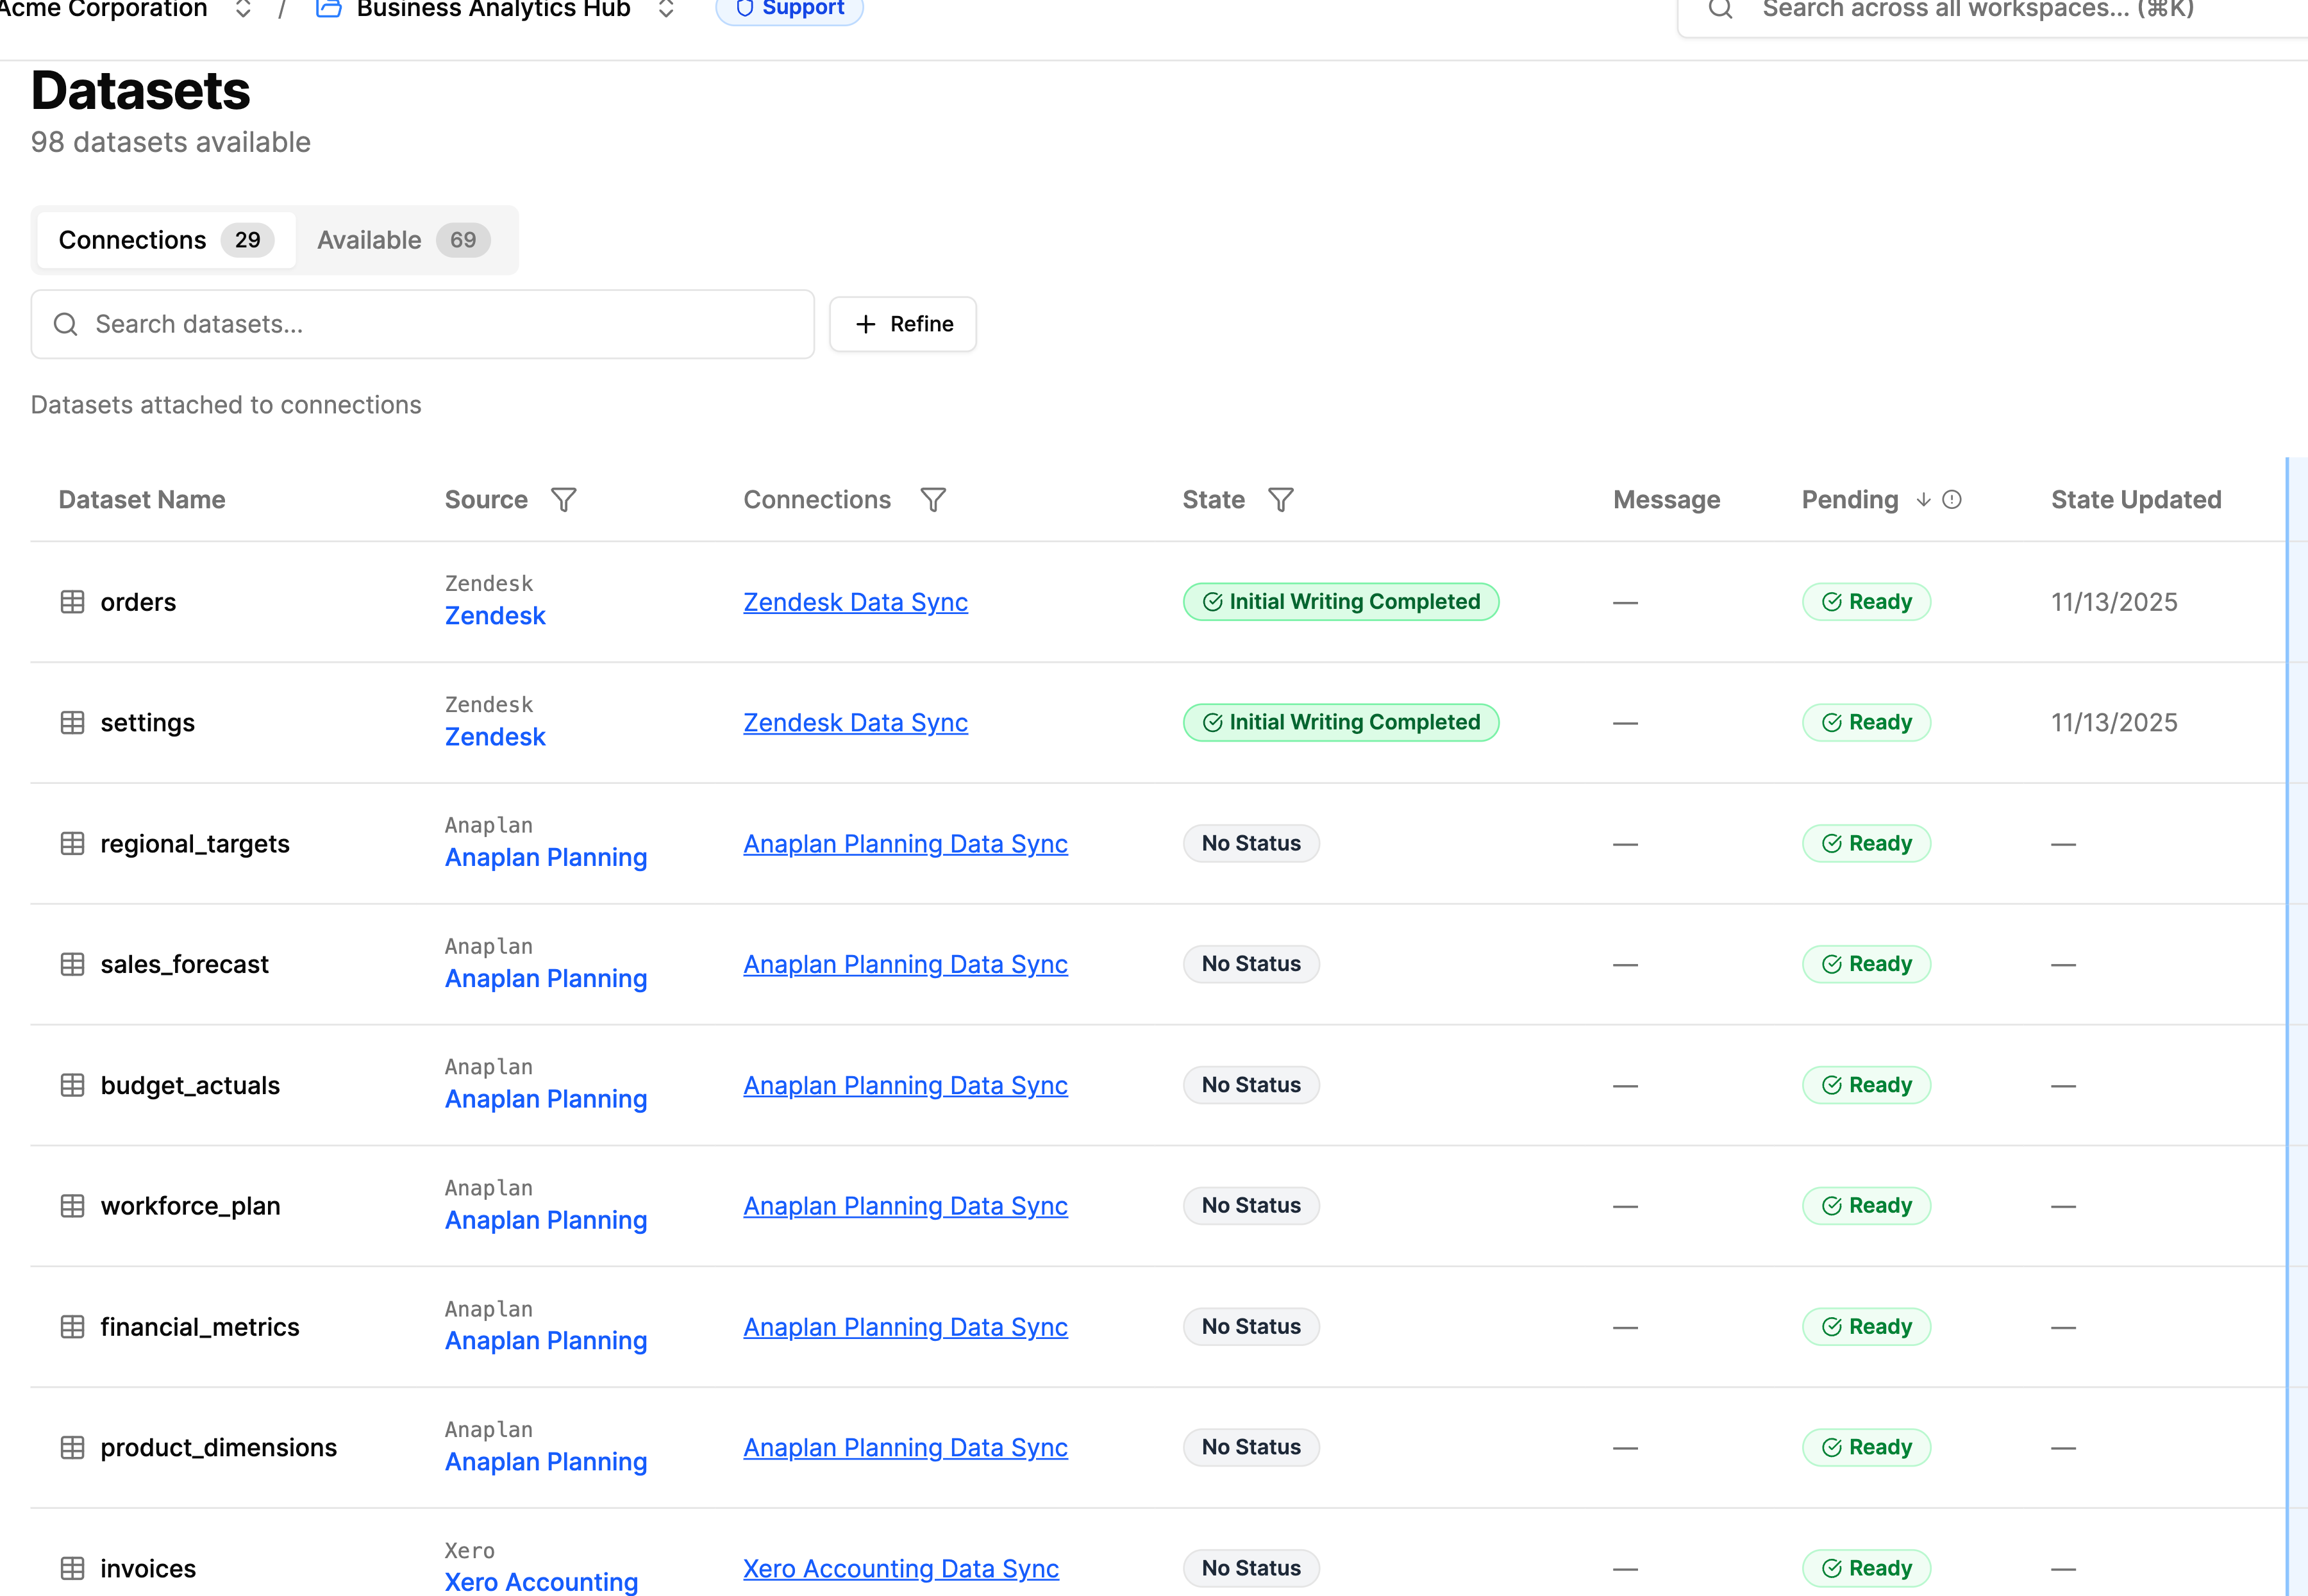The image size is (2308, 1596).
Task: Click the State column filter icon
Action: (x=1281, y=500)
